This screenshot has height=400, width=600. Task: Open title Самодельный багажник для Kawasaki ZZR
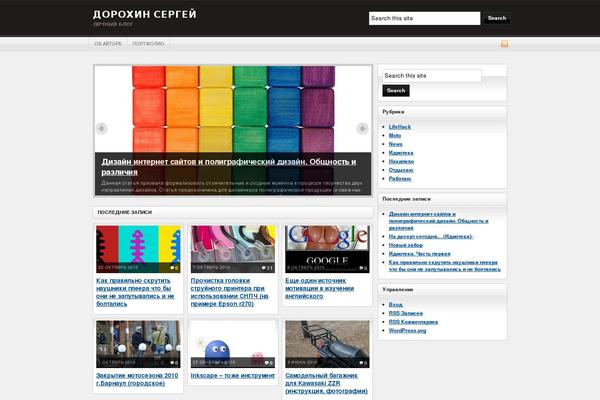(326, 383)
